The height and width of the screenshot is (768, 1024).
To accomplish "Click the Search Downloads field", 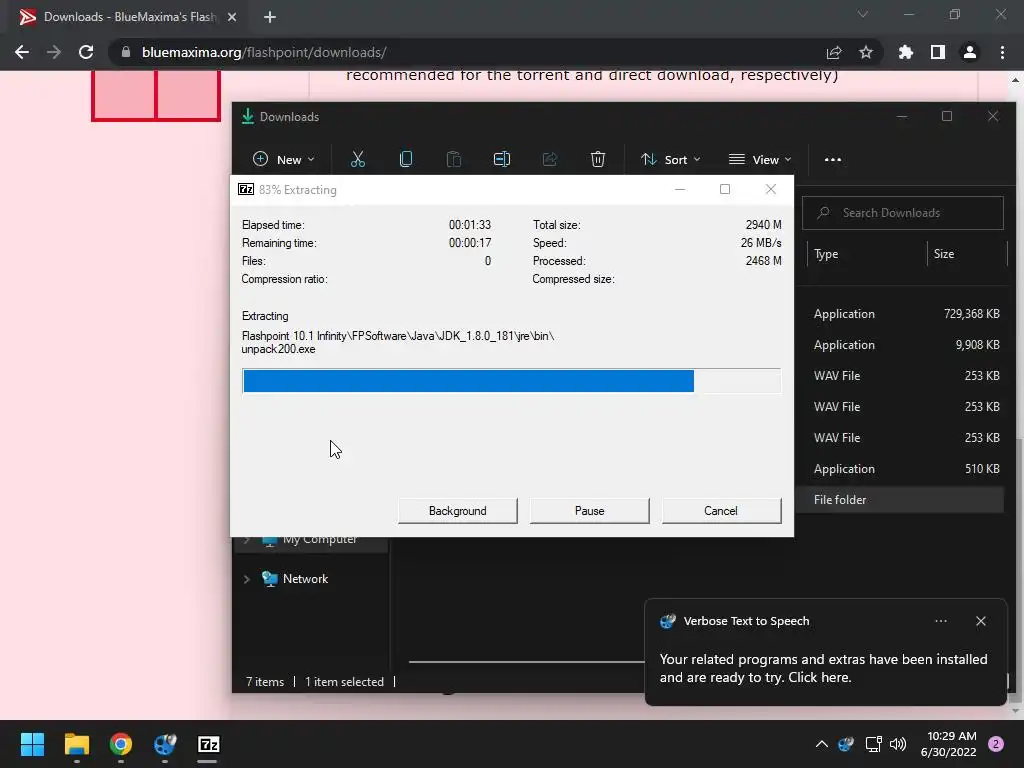I will point(903,213).
